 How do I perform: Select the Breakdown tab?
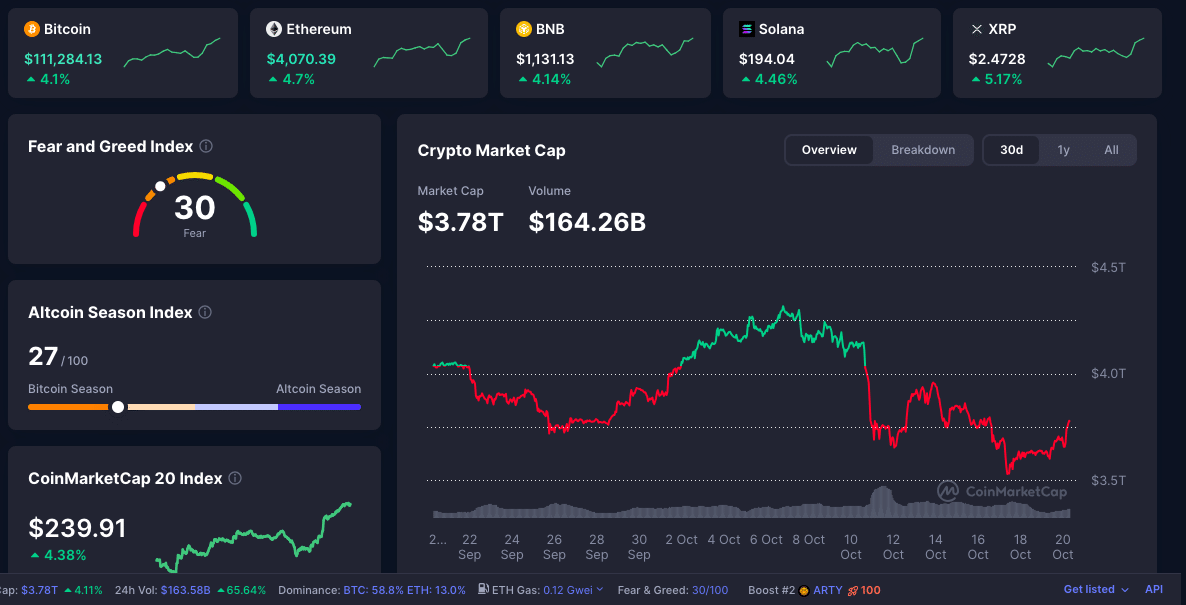(x=923, y=150)
